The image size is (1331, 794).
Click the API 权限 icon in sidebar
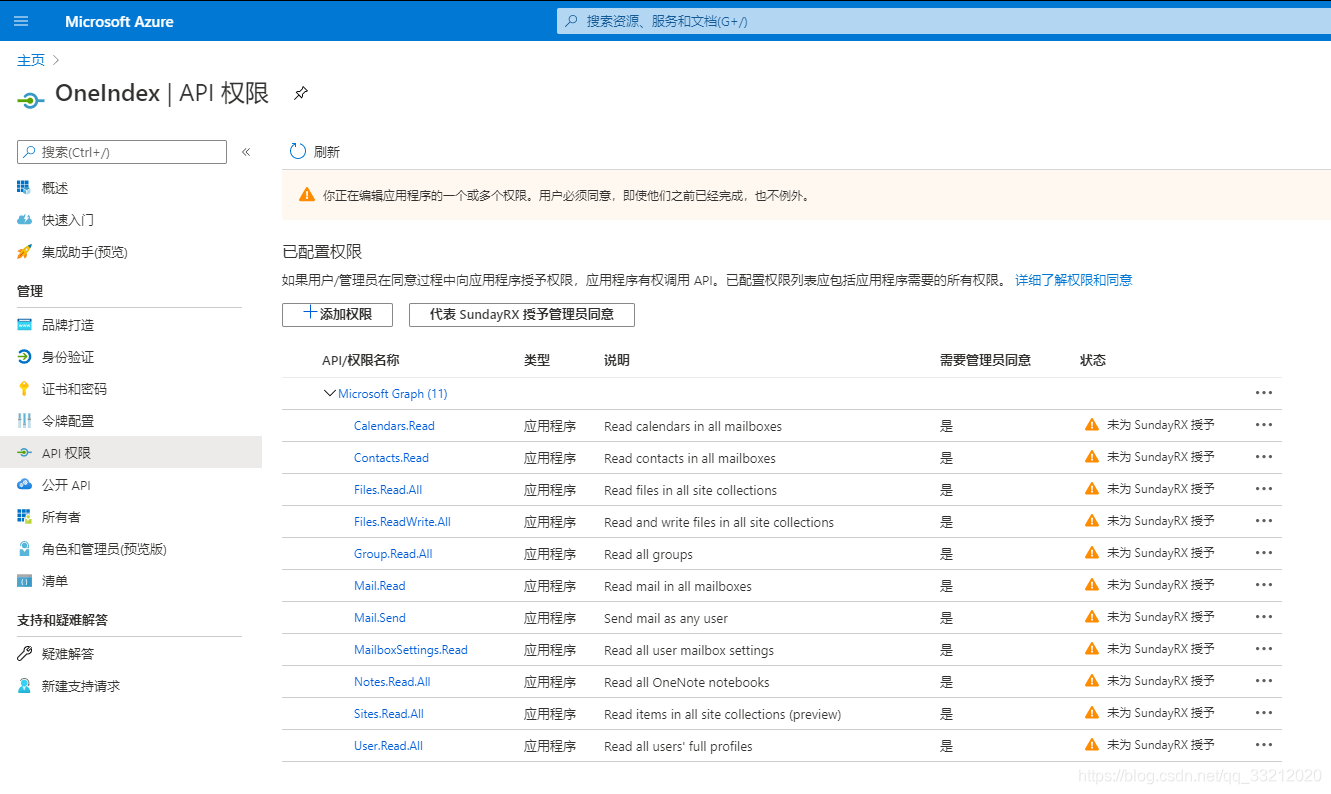pyautogui.click(x=25, y=453)
